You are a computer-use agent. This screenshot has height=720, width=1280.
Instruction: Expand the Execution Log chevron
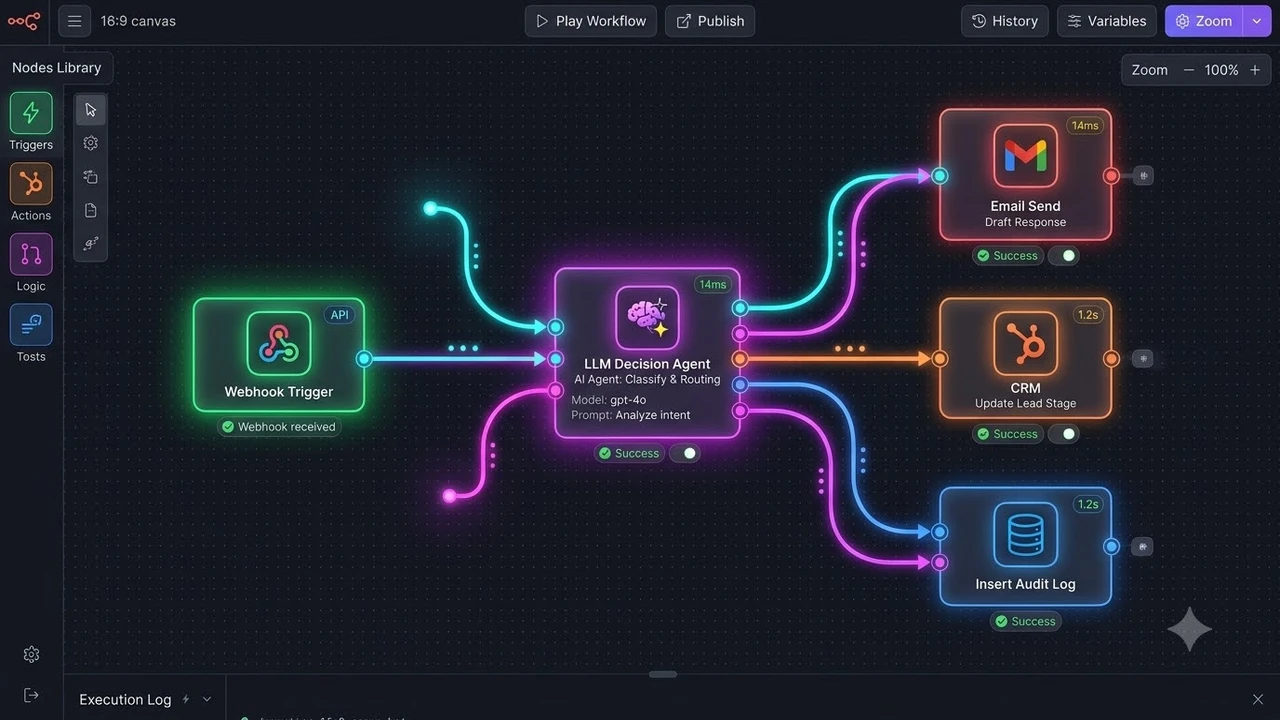pyautogui.click(x=207, y=699)
